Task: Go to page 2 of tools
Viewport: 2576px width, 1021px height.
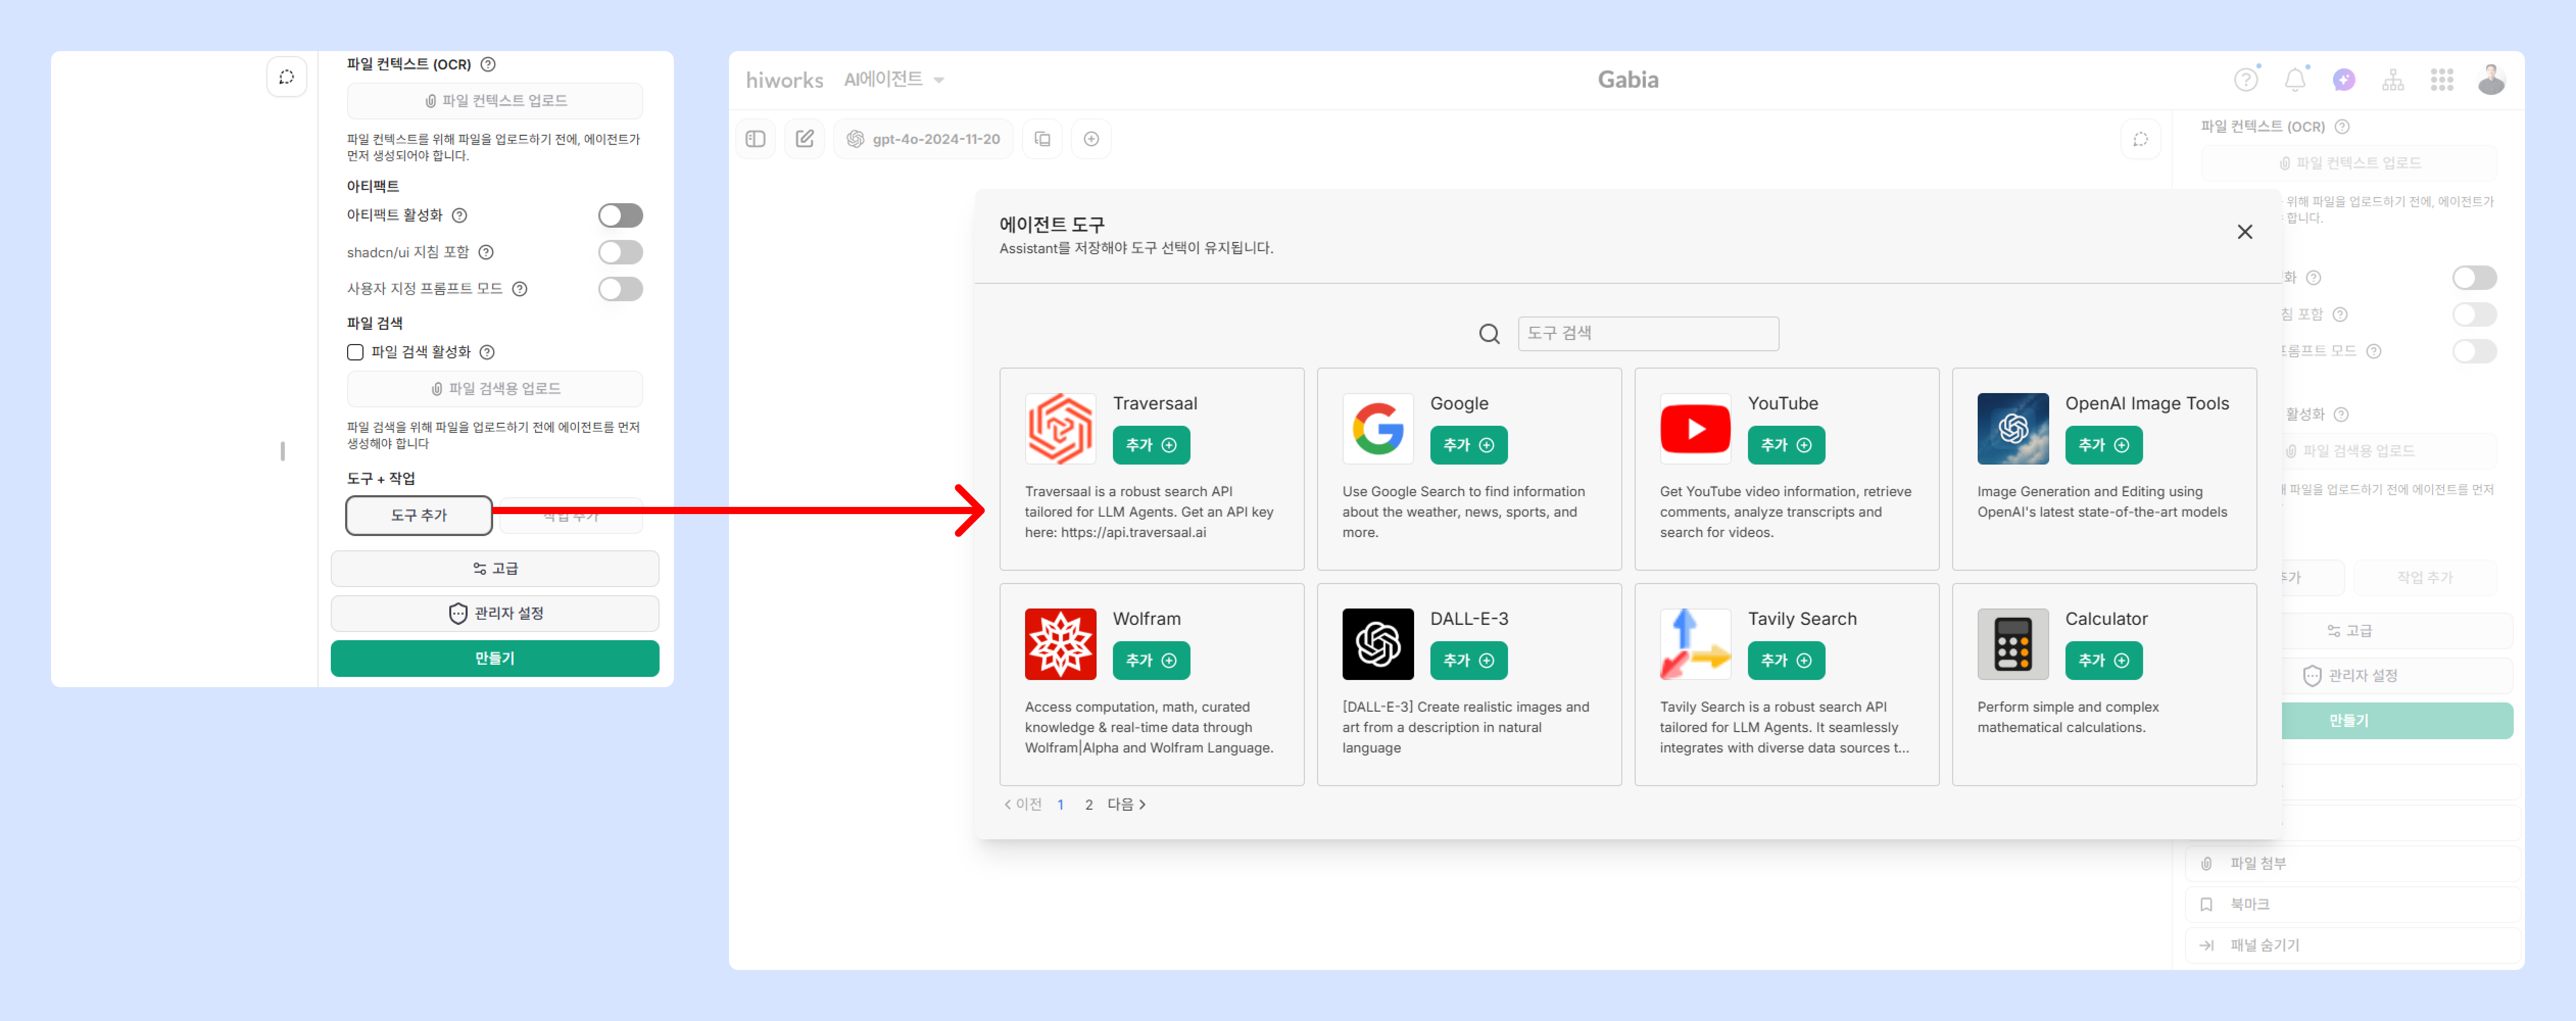Action: click(x=1088, y=805)
